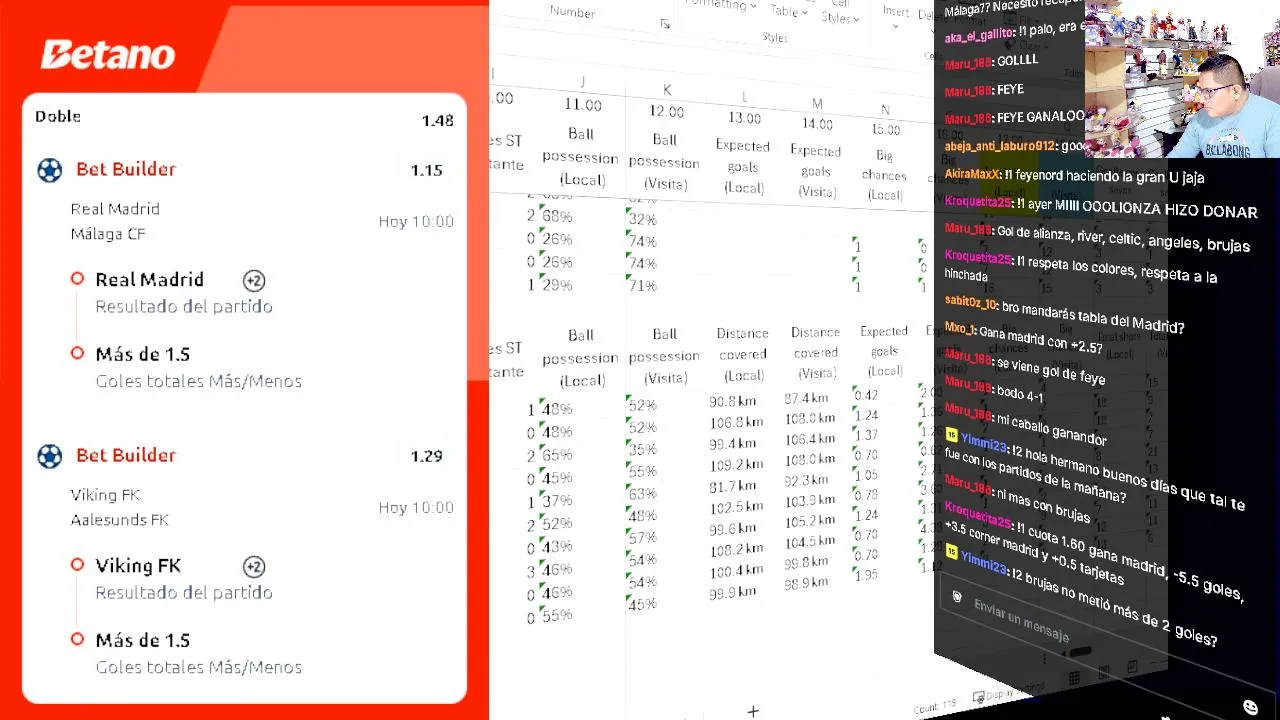This screenshot has width=1280, height=720.
Task: Select spreadsheet column L header
Action: click(x=743, y=97)
